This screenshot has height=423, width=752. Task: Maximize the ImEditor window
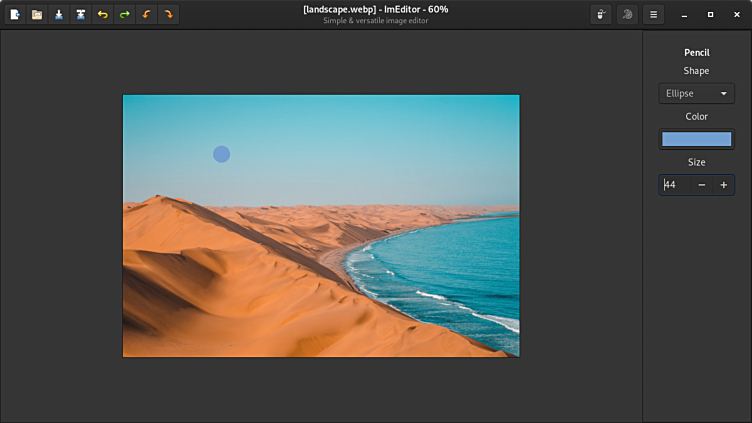[x=710, y=15]
